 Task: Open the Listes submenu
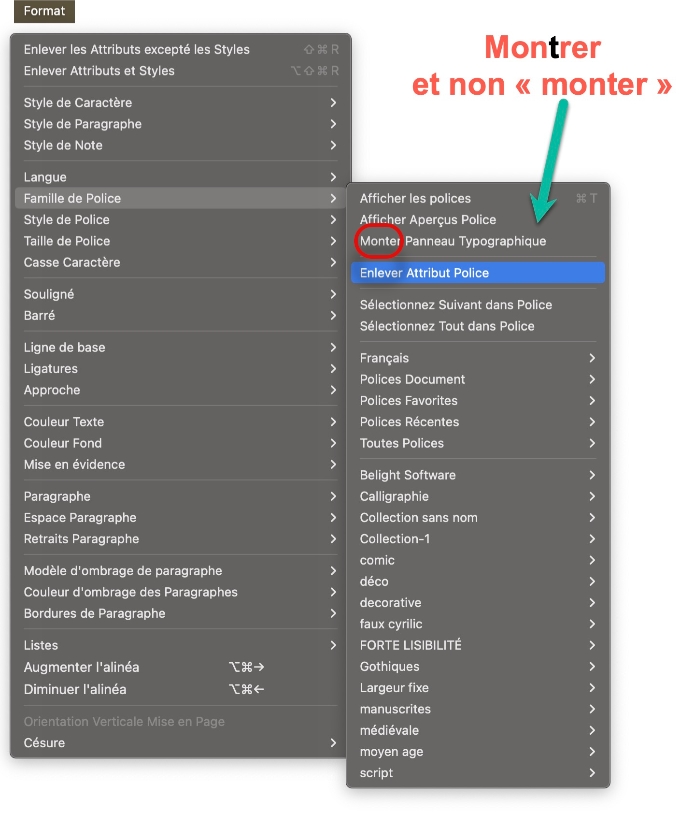tap(181, 645)
